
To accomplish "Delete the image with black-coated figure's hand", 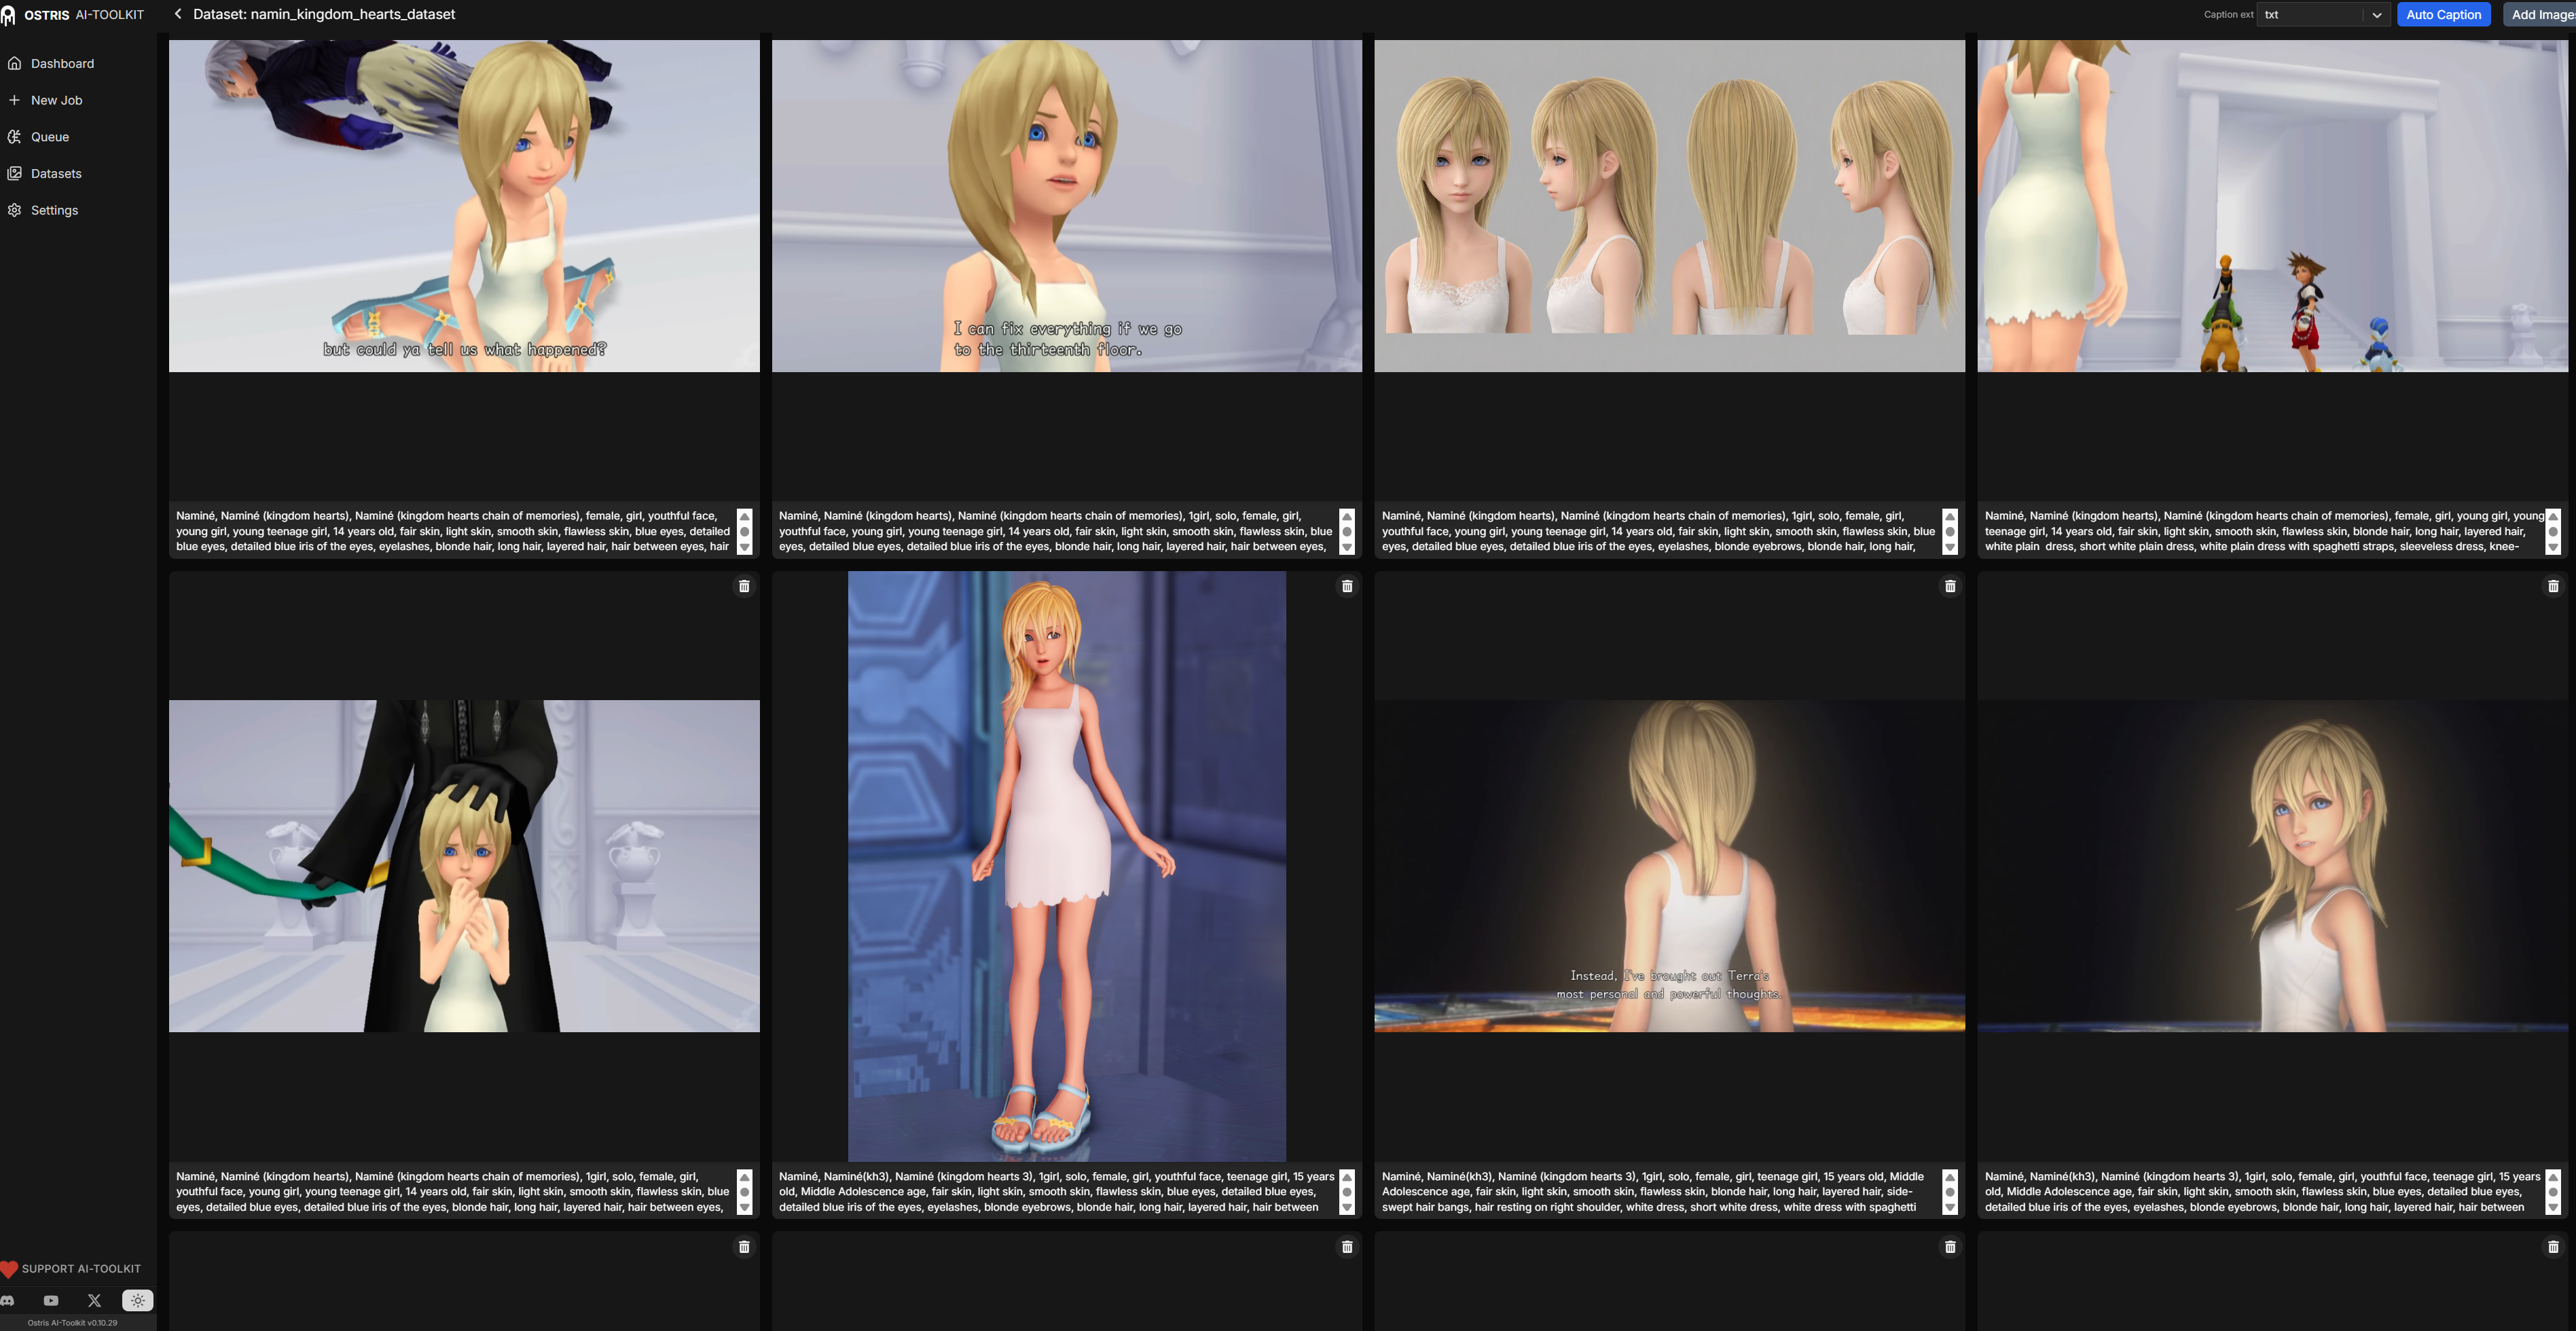I will [744, 586].
